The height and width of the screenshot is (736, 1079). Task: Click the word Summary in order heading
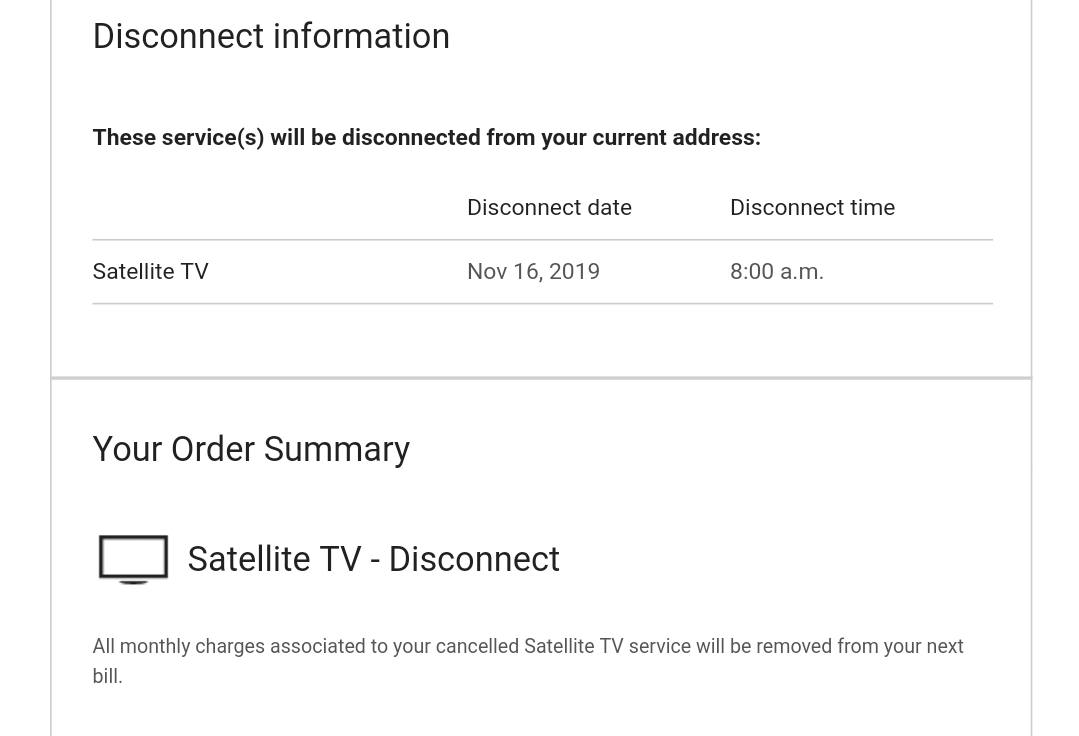(336, 450)
